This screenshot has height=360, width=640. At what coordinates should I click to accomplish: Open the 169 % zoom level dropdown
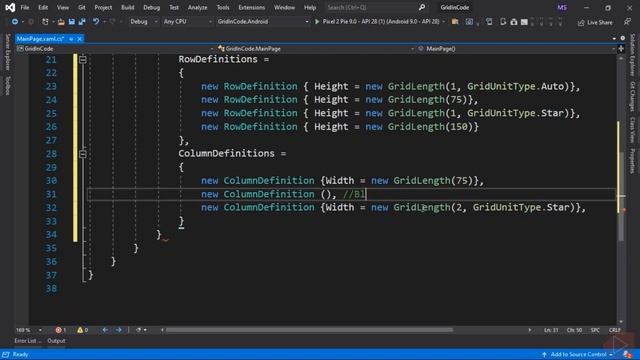coord(29,330)
